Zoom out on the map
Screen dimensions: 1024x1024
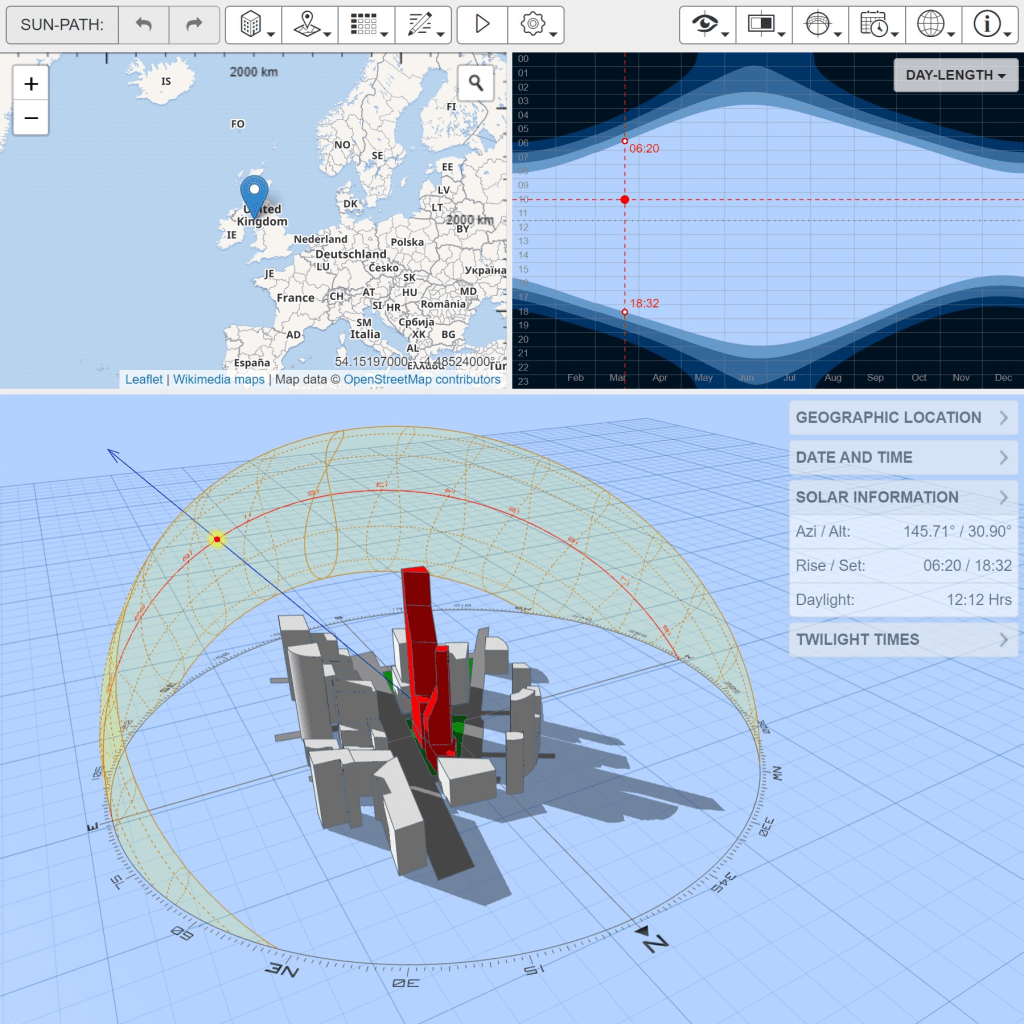point(31,118)
